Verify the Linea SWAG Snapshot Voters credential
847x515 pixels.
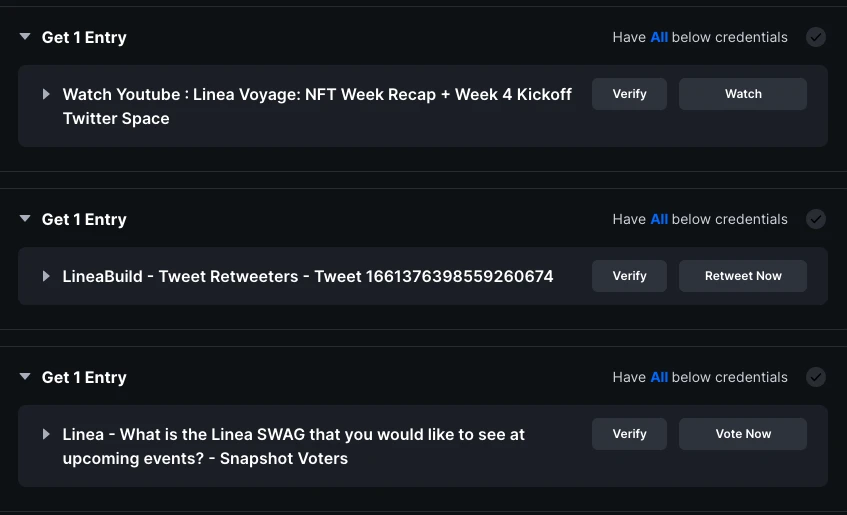click(x=629, y=434)
